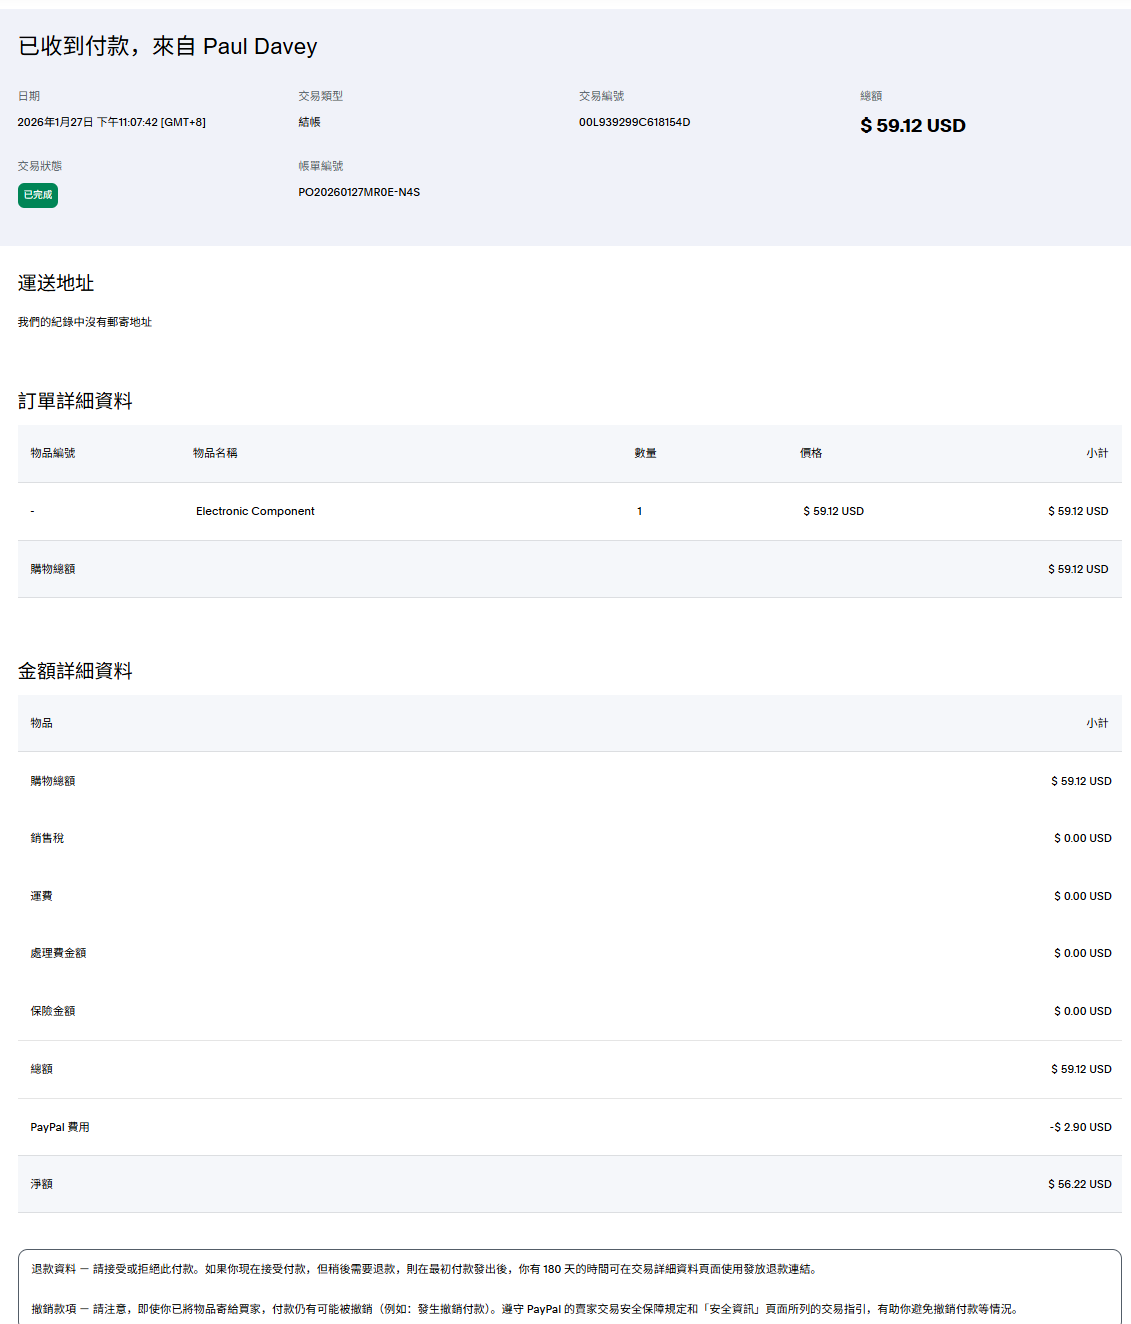
Task: Click the 數量 column header
Action: pos(645,453)
